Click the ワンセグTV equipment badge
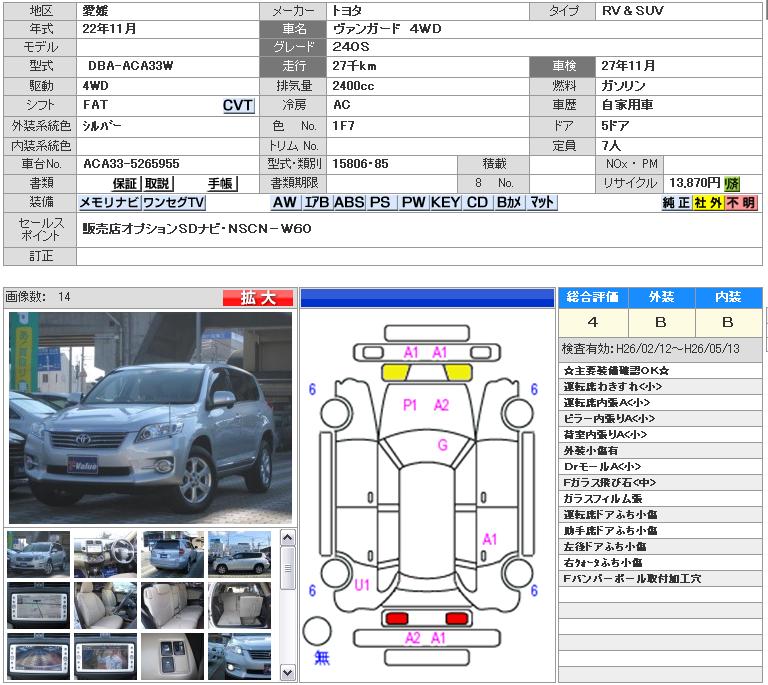768x685 pixels. pyautogui.click(x=173, y=203)
